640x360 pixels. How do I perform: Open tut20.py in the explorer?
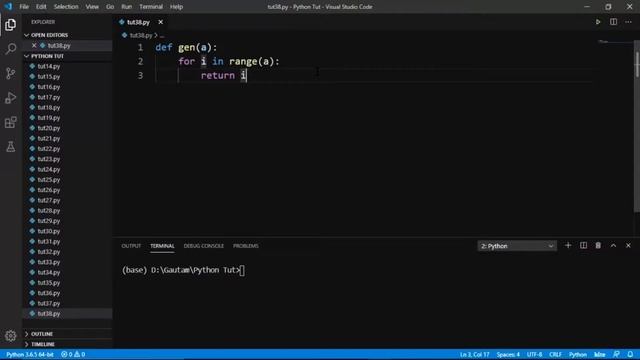(x=49, y=128)
